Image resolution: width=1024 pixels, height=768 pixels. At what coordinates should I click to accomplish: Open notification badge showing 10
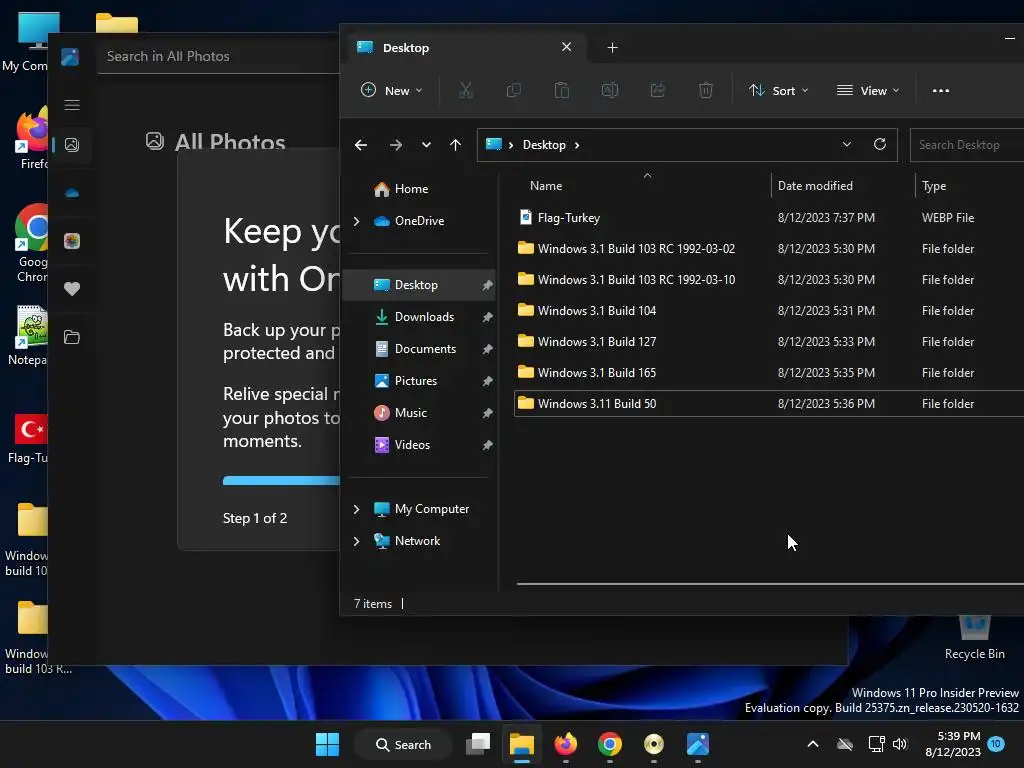[996, 744]
